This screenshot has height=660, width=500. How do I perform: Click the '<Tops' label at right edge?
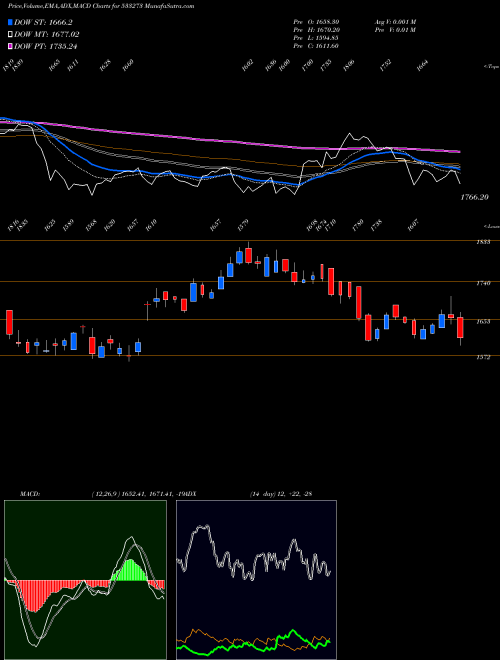[491, 67]
